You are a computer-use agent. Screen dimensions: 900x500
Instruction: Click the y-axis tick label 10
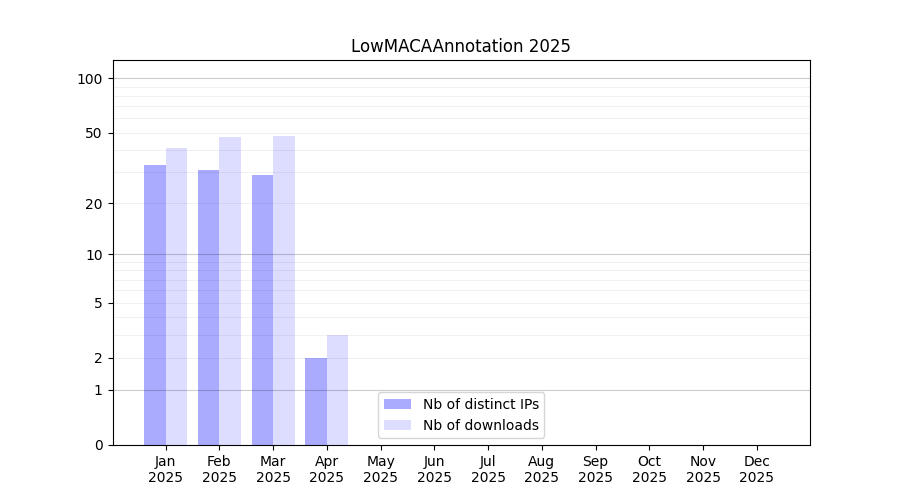click(x=94, y=254)
